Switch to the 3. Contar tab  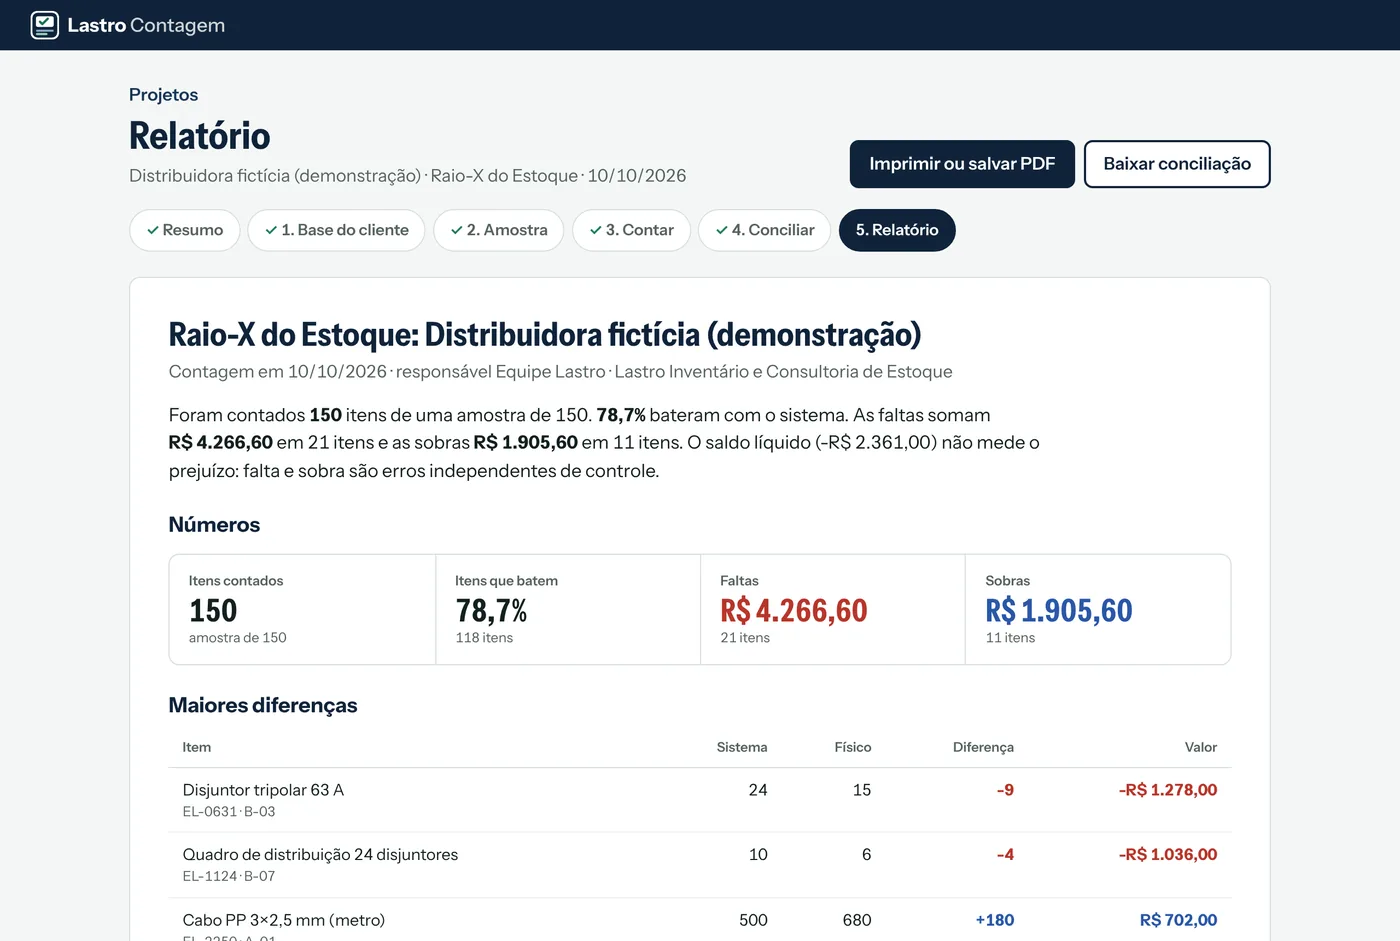point(631,230)
